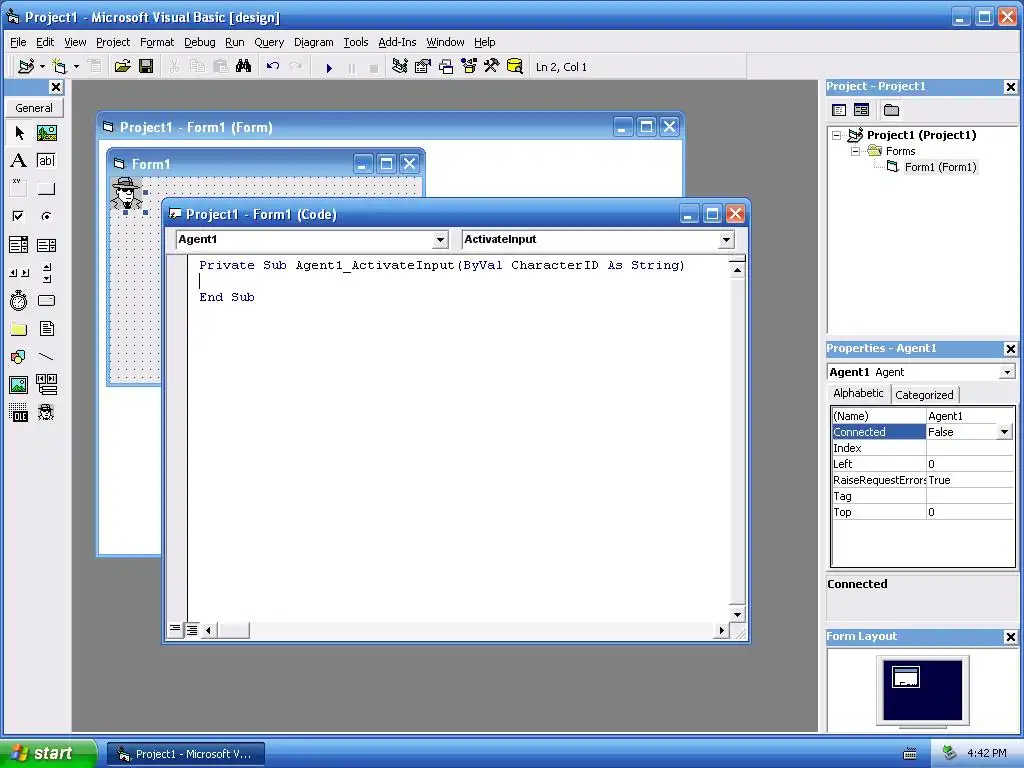Viewport: 1024px width, 768px height.
Task: Click the code window vertical scrollbar down arrow
Action: tap(737, 614)
